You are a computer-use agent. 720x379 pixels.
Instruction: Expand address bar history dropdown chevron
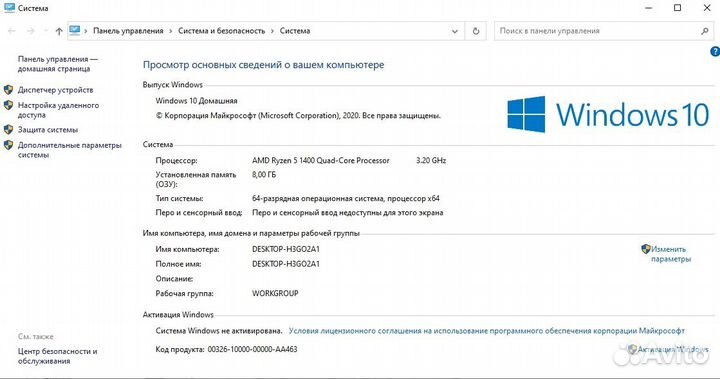pos(455,31)
